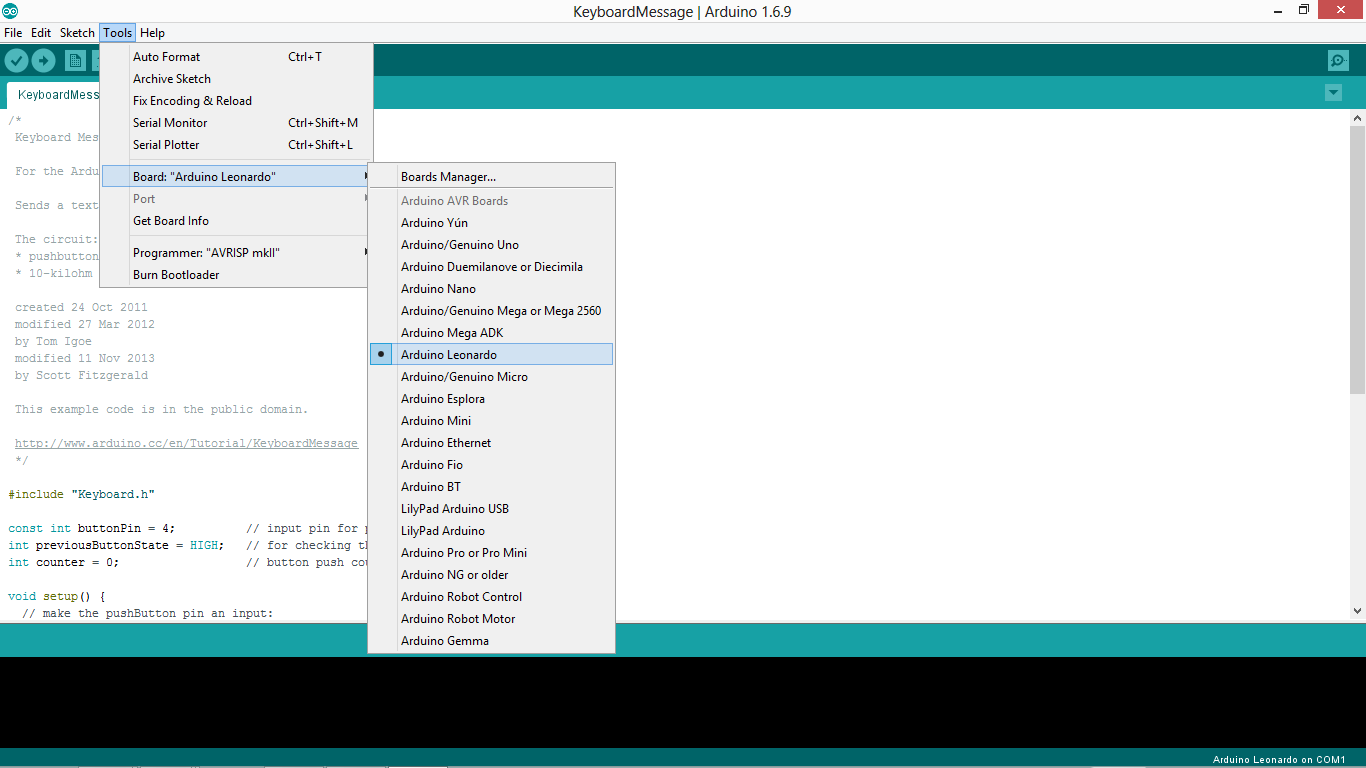Select Arduino Robot Control board

(x=491, y=597)
